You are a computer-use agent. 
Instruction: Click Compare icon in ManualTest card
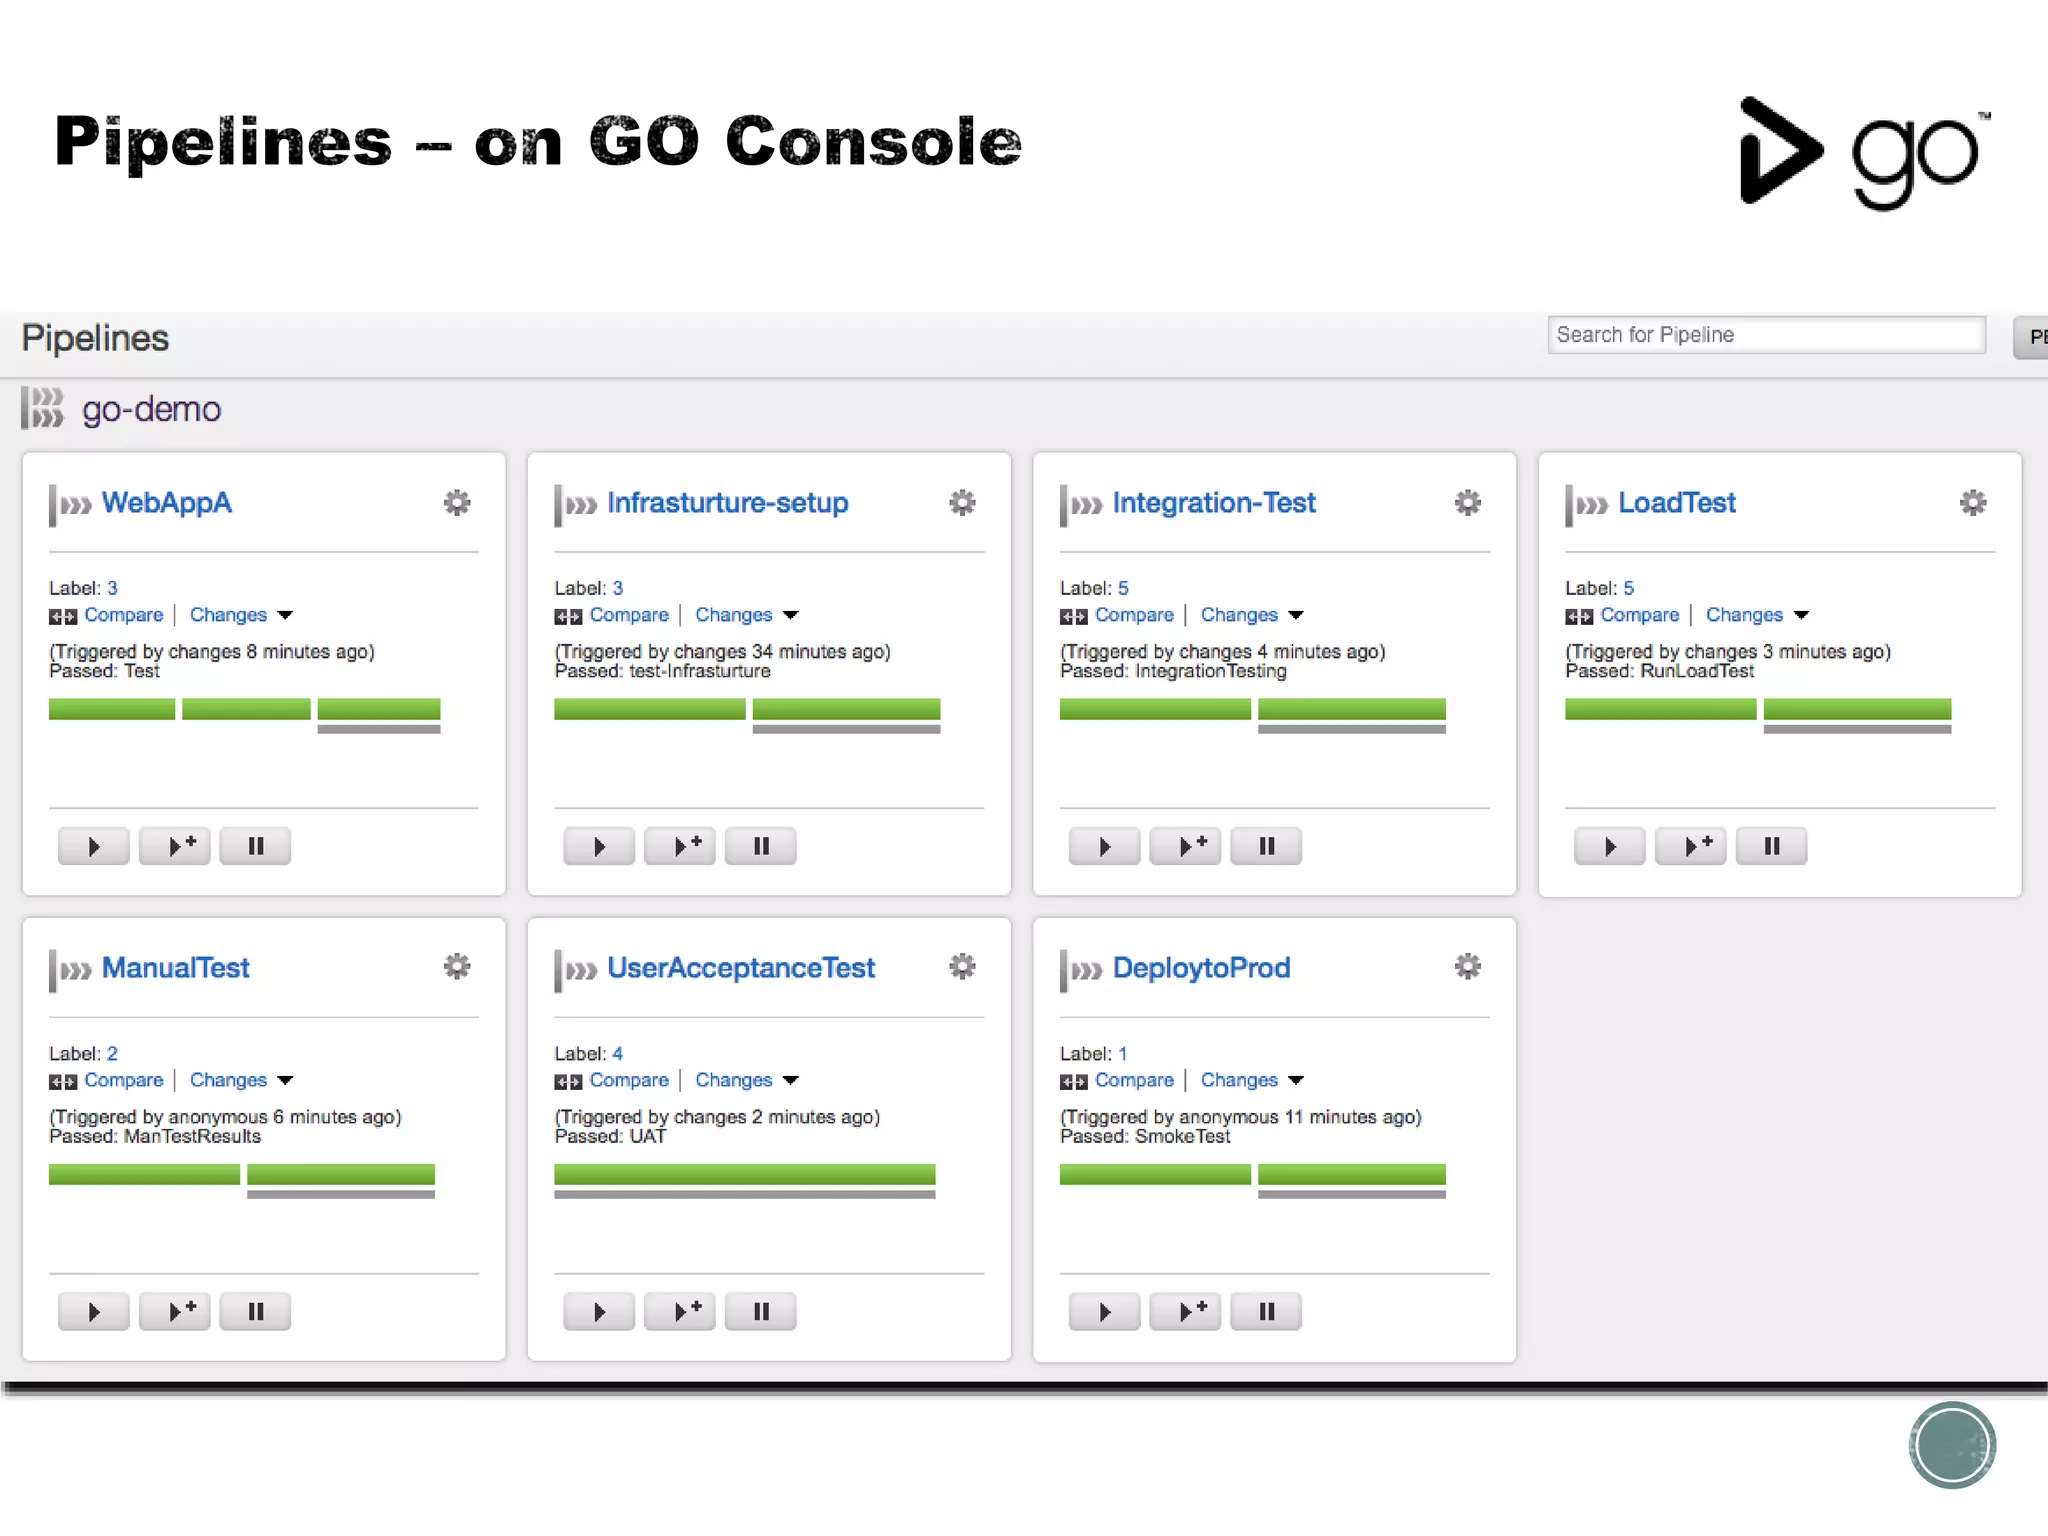63,1081
